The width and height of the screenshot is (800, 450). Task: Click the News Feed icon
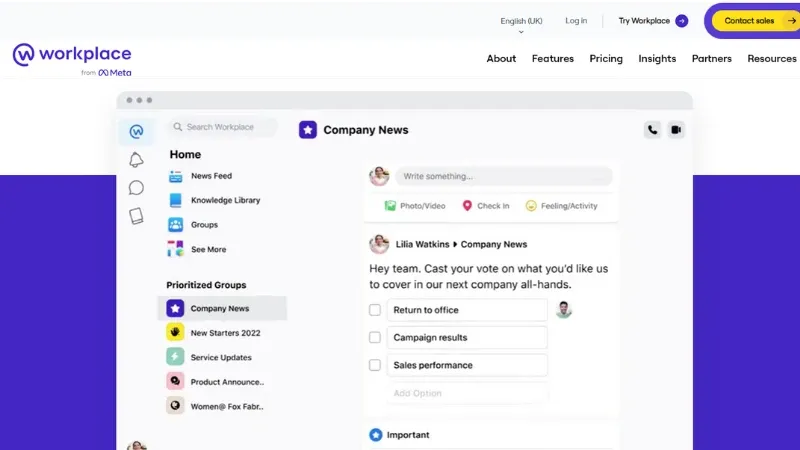[x=176, y=176]
